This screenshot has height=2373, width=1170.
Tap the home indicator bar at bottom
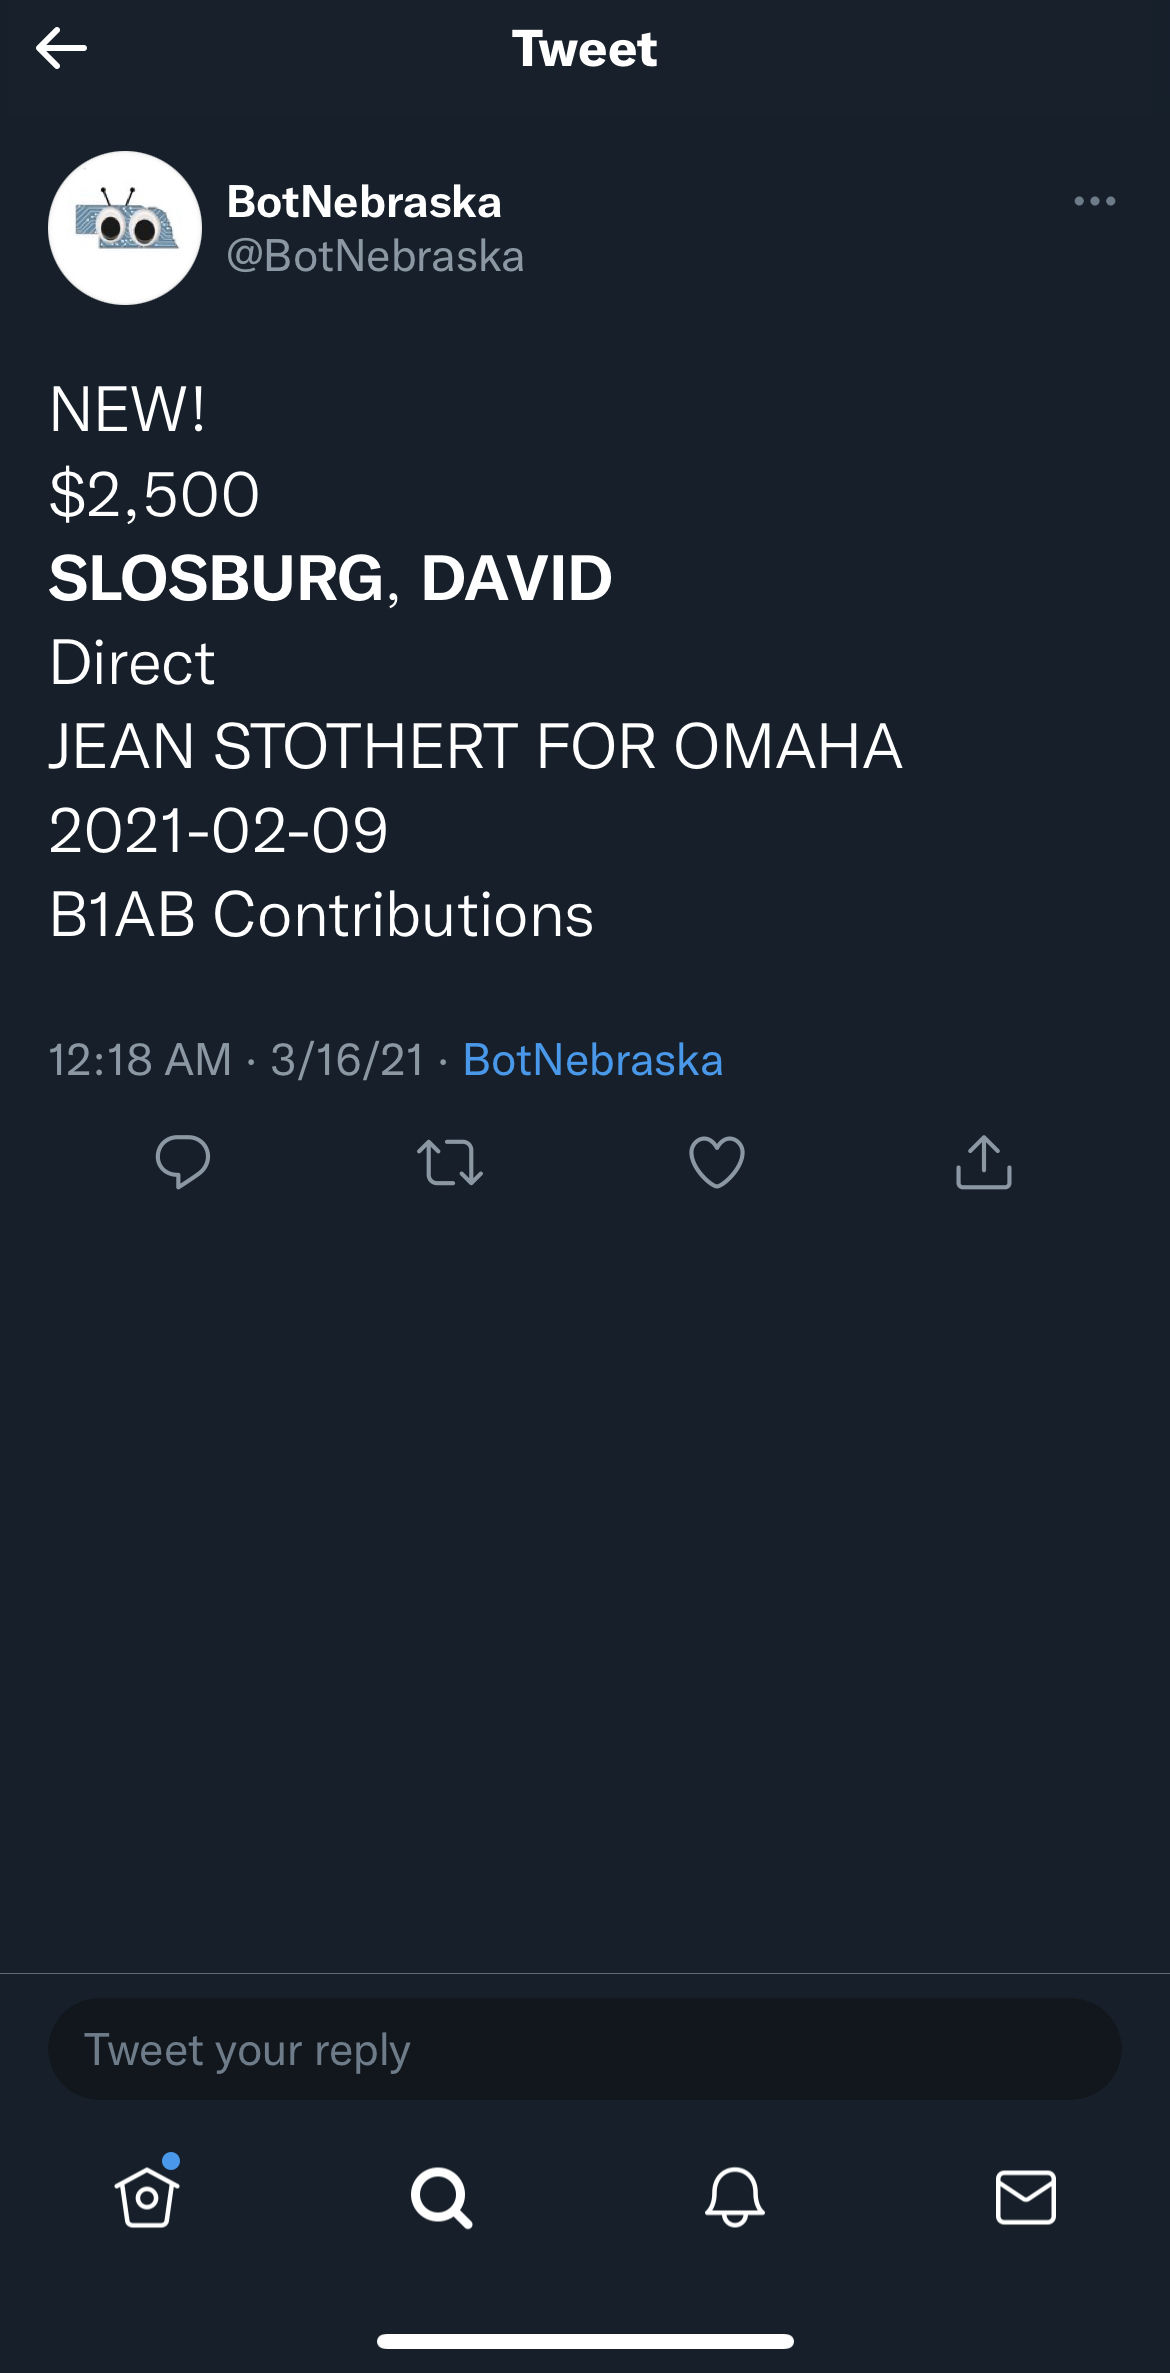coord(585,2341)
